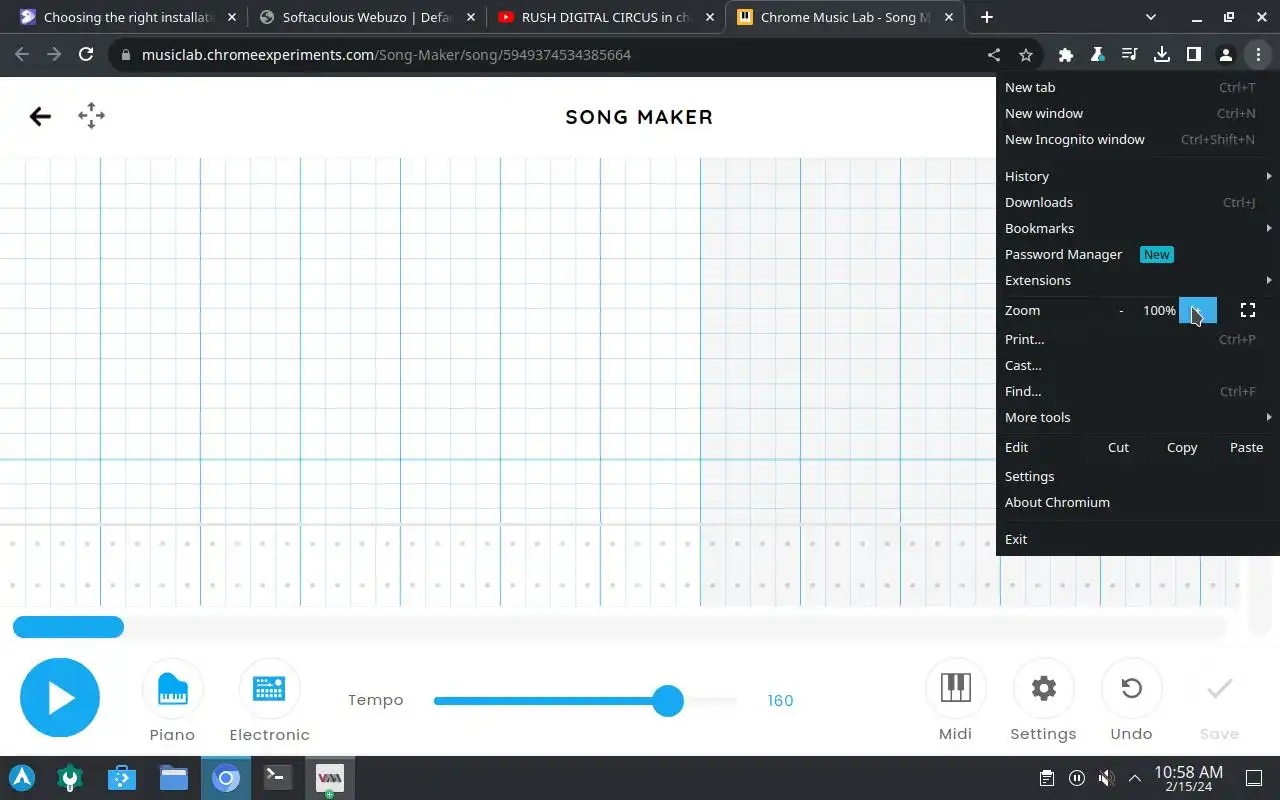Switch instrument using the Piano icon

[172, 689]
